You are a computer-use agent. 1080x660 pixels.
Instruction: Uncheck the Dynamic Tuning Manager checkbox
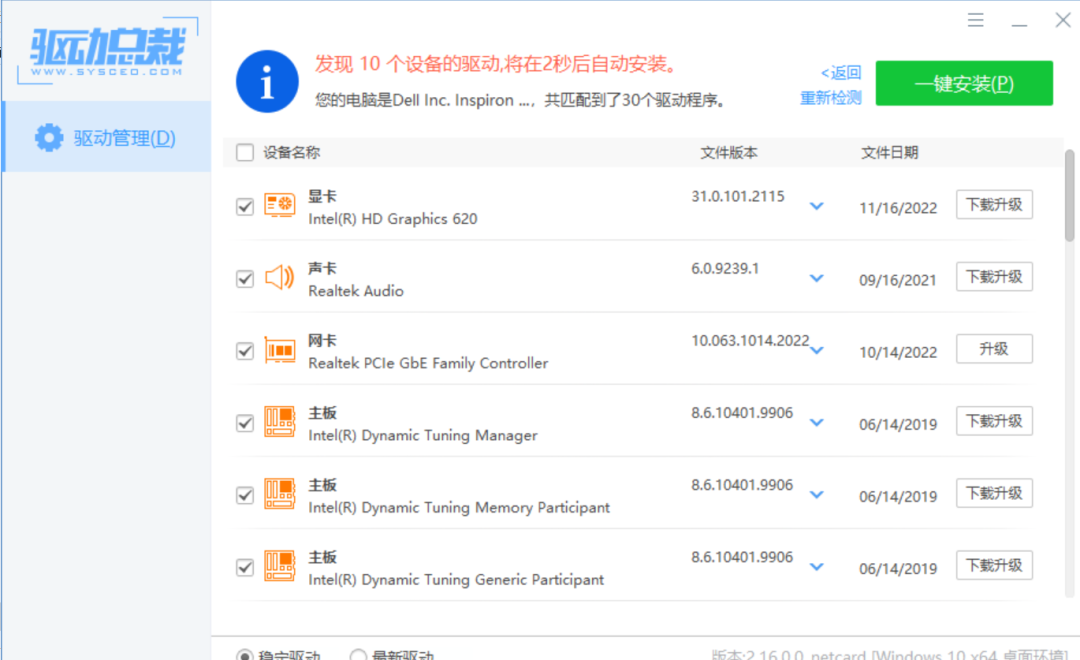245,423
